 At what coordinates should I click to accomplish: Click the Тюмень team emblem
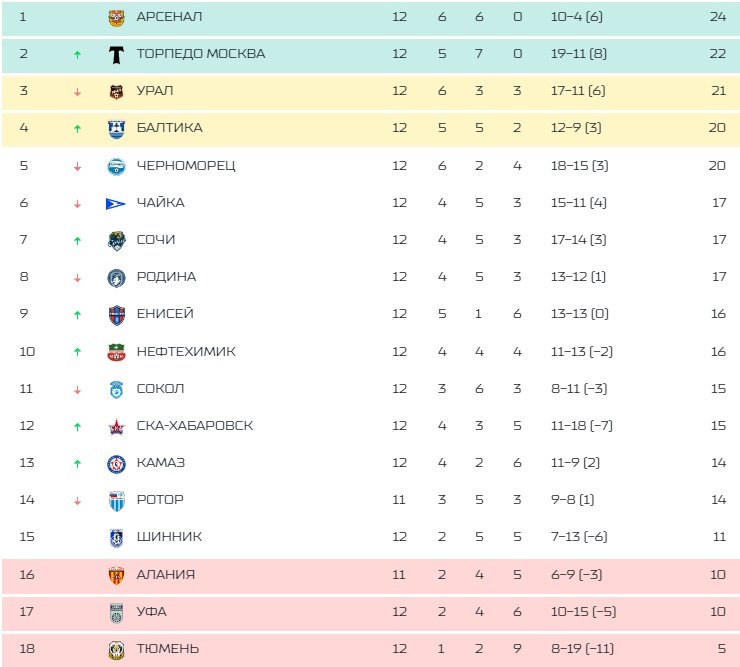click(116, 649)
